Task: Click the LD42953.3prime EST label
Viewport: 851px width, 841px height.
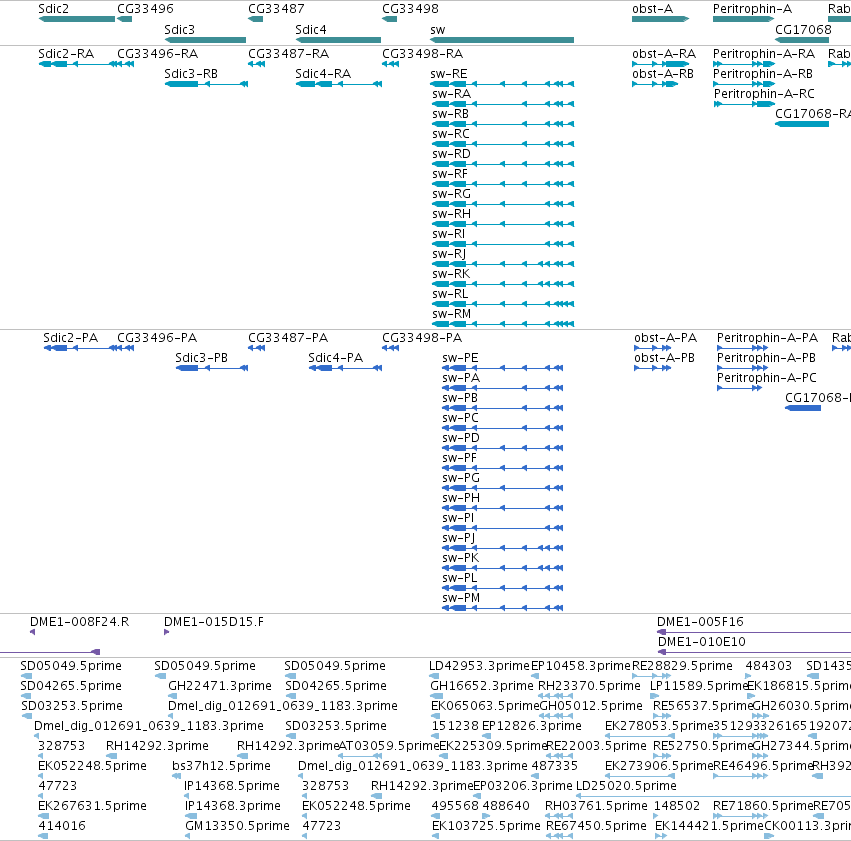Action: (x=479, y=666)
